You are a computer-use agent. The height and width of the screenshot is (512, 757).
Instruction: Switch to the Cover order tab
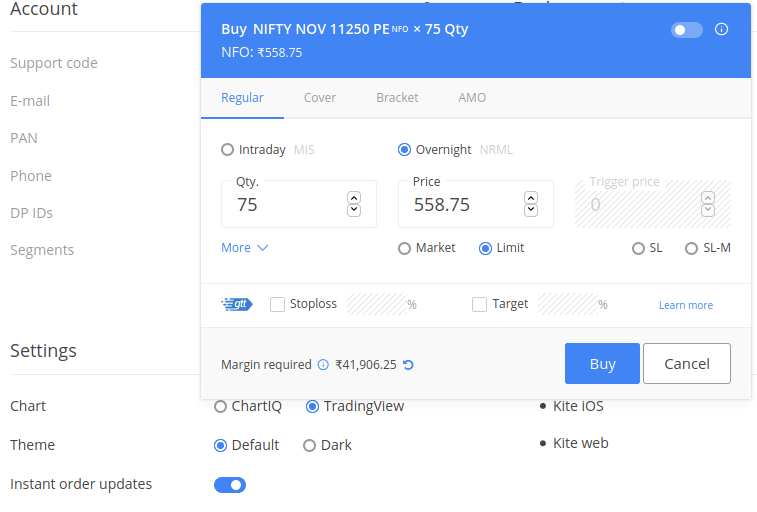[320, 98]
